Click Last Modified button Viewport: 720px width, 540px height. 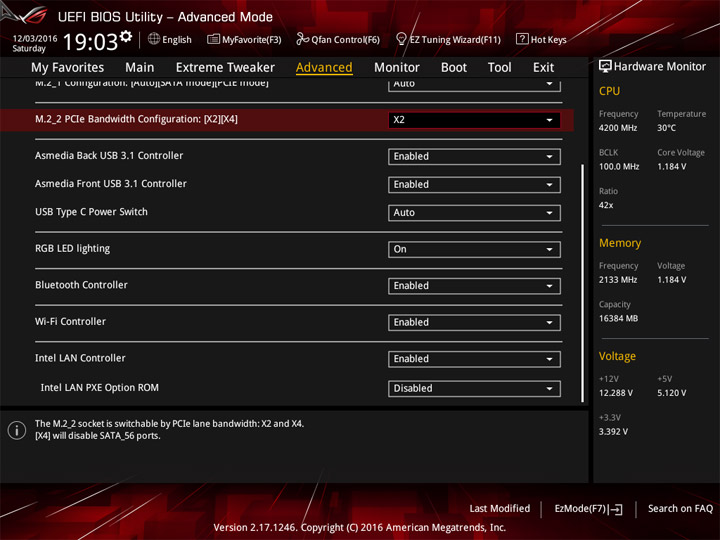coord(500,509)
